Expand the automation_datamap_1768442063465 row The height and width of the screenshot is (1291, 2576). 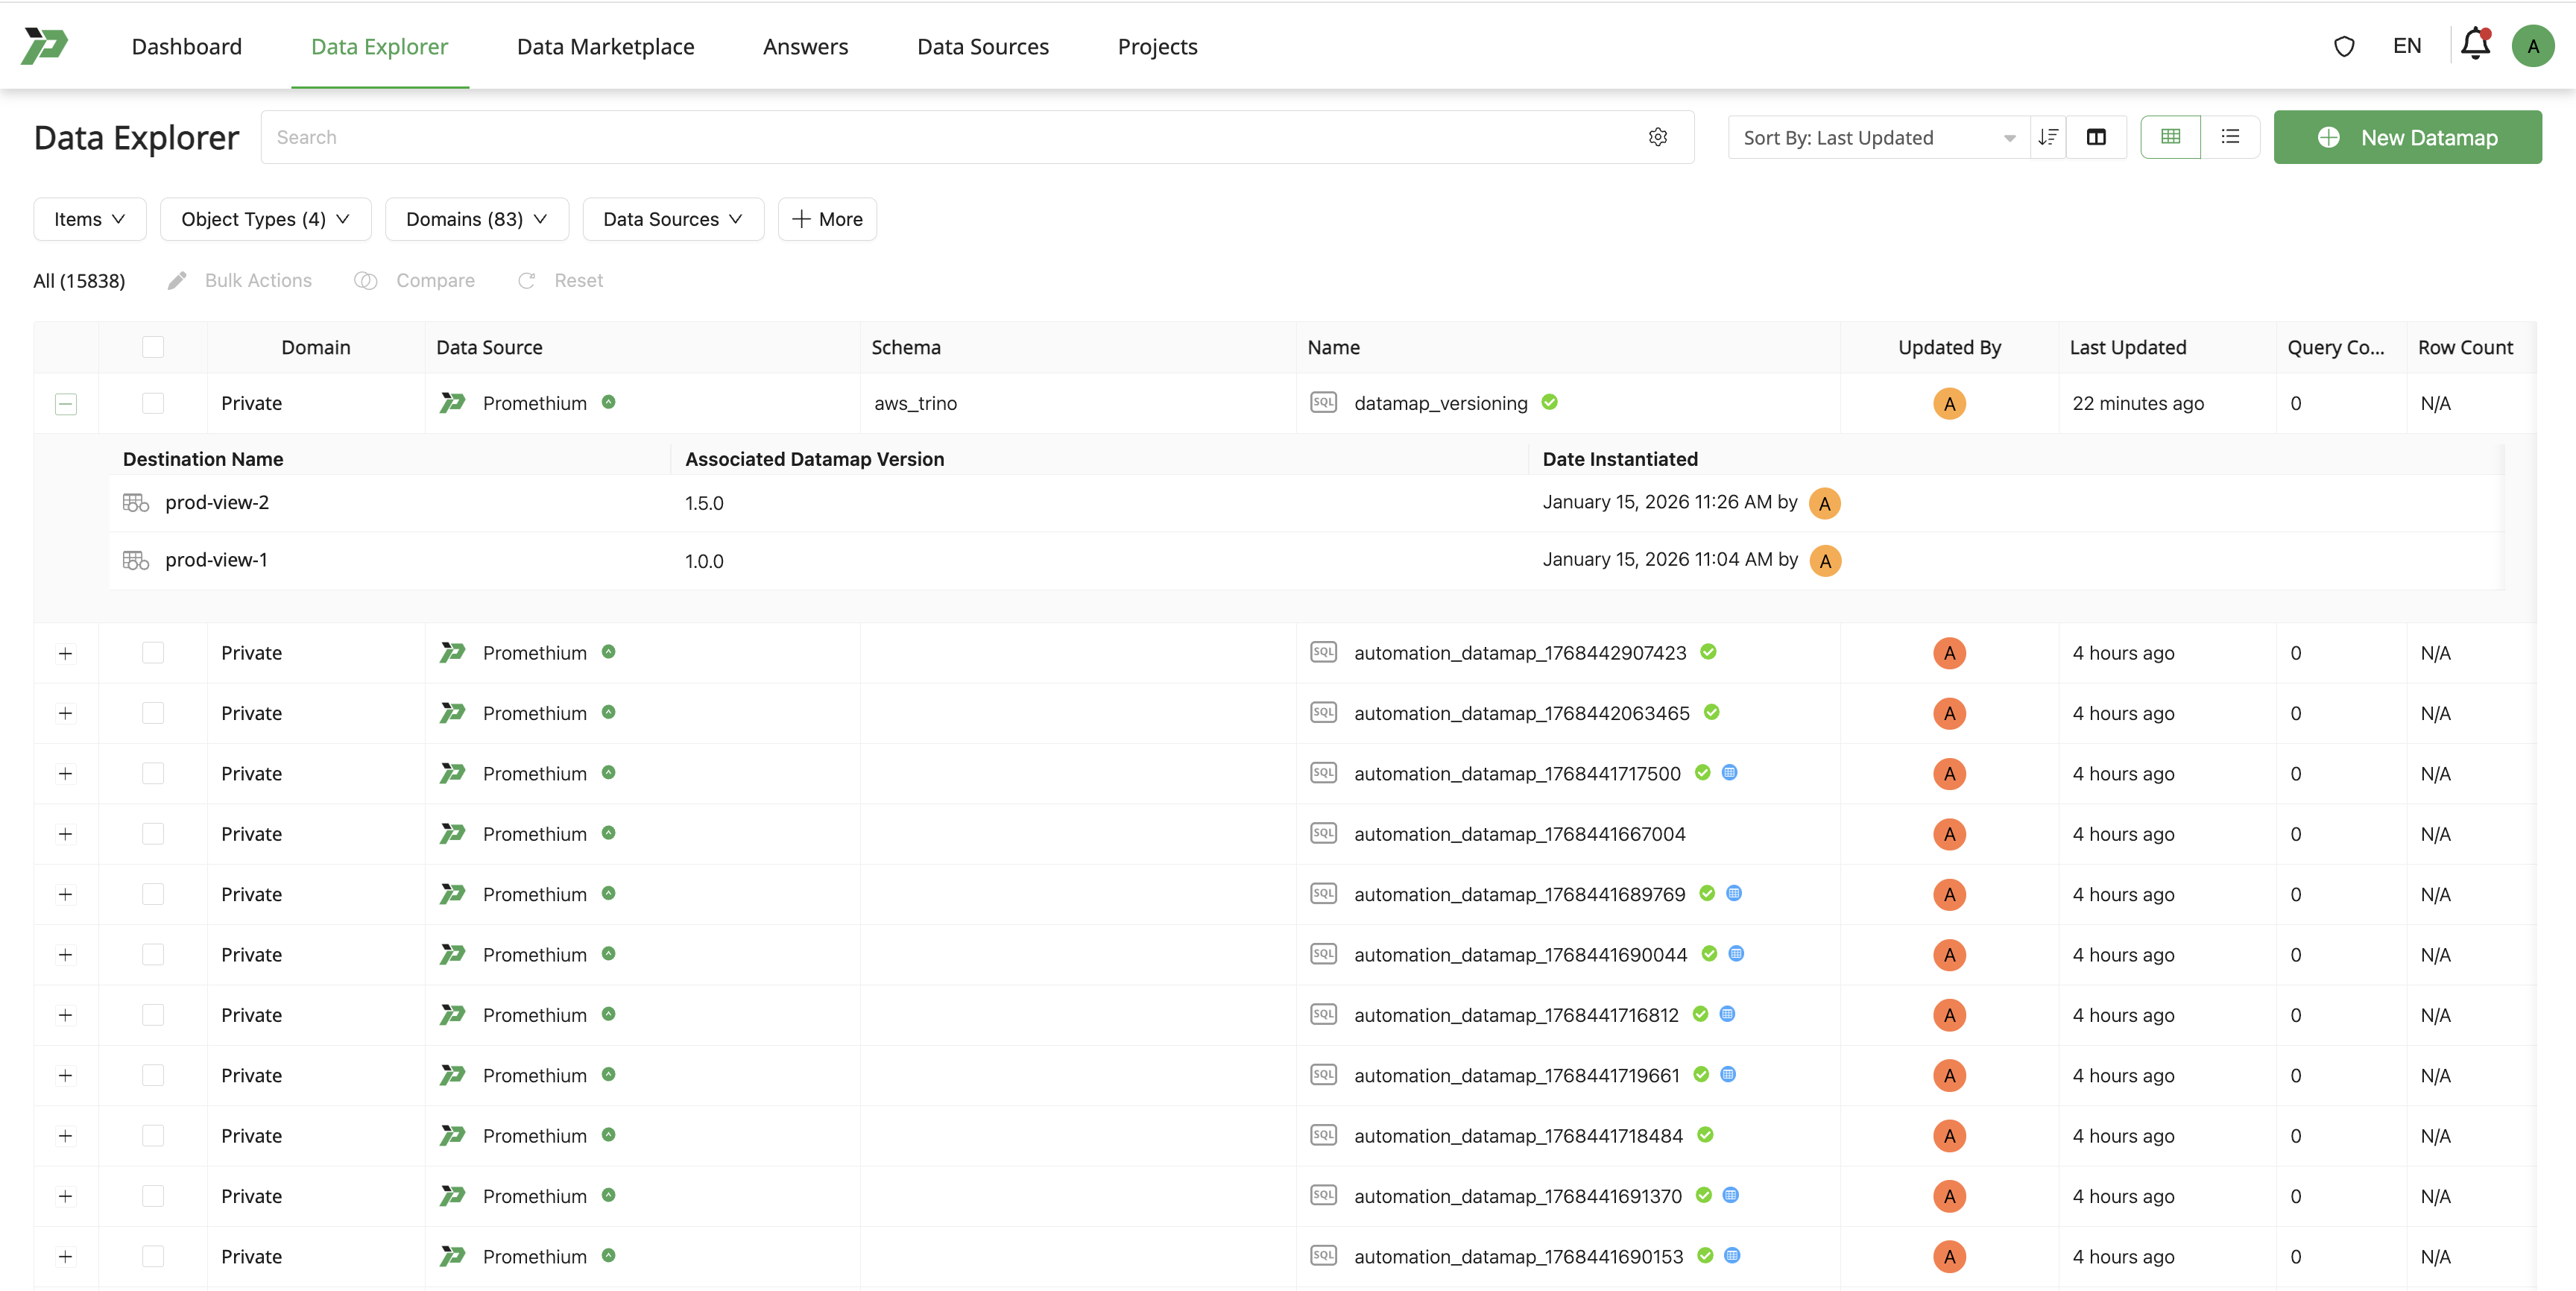[66, 713]
